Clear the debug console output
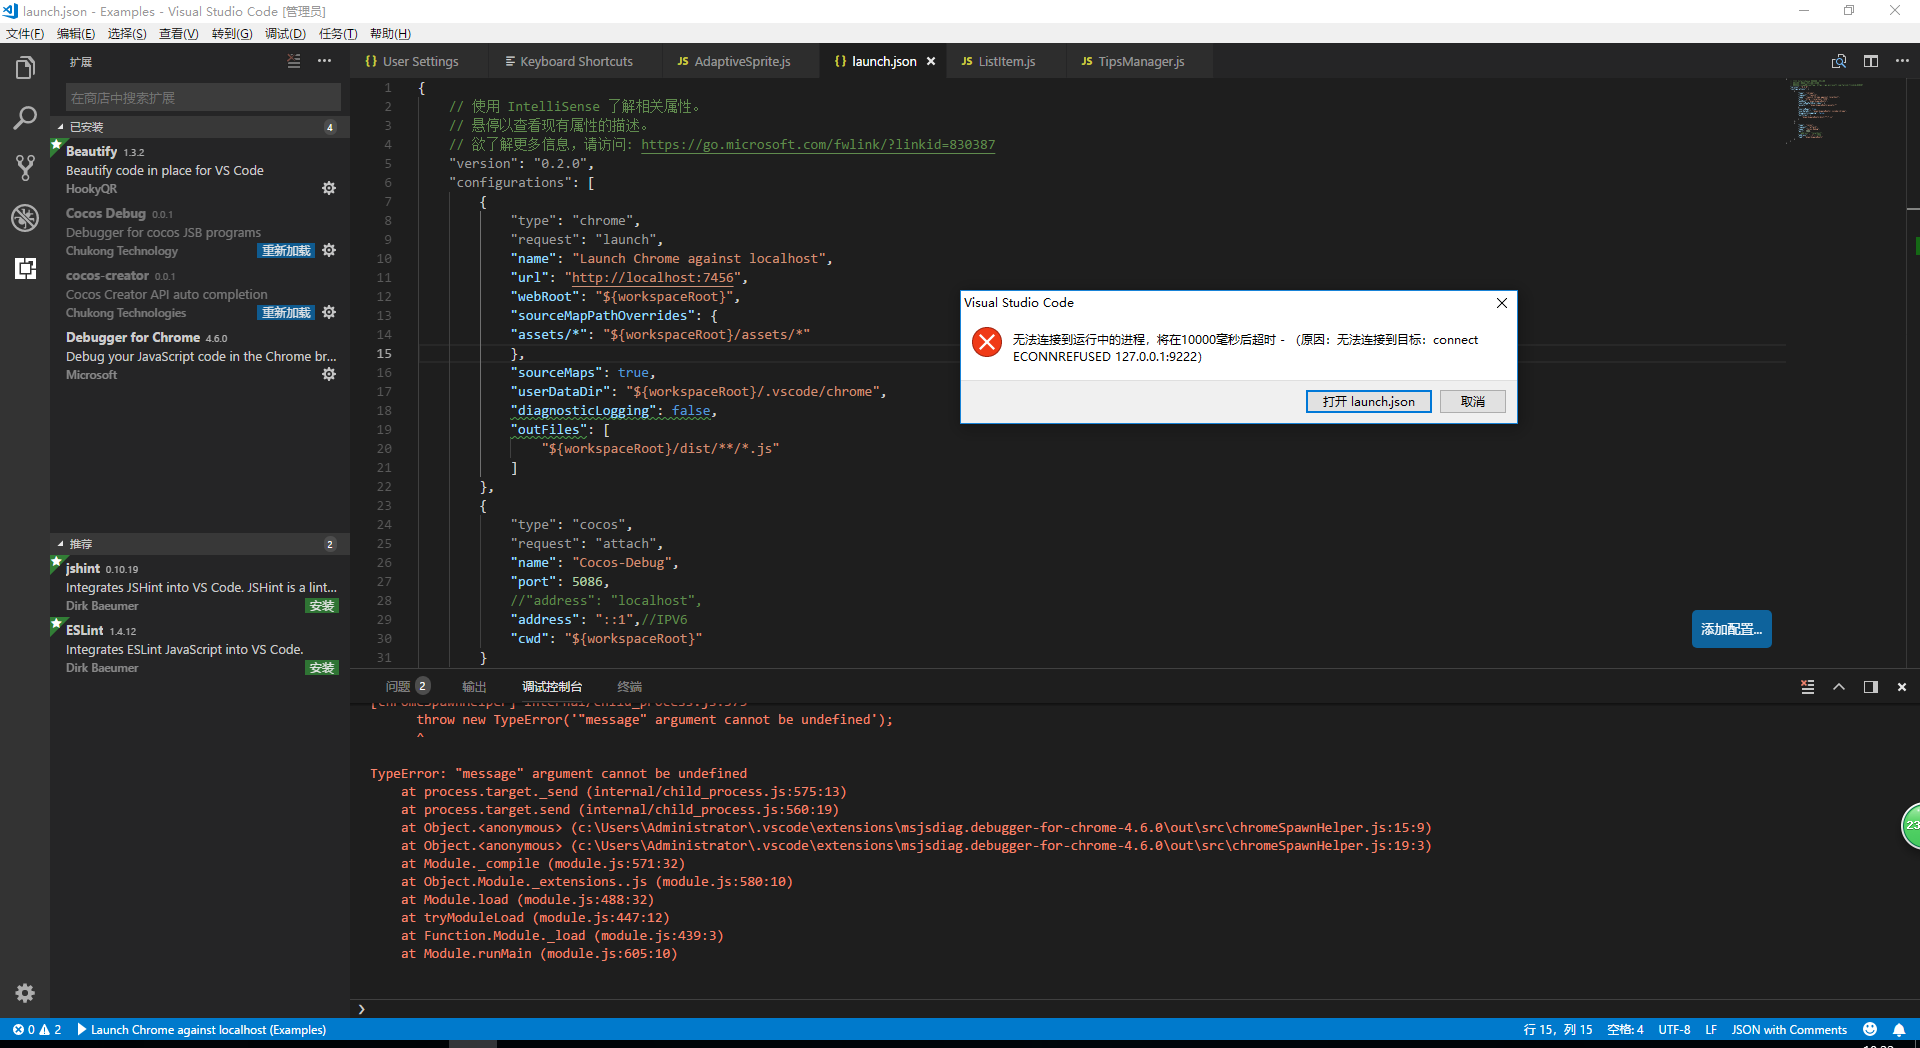The image size is (1920, 1048). [x=1807, y=687]
